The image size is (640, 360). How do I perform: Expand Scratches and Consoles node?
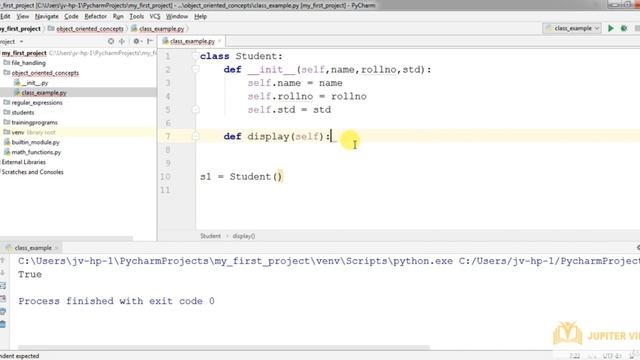32,172
